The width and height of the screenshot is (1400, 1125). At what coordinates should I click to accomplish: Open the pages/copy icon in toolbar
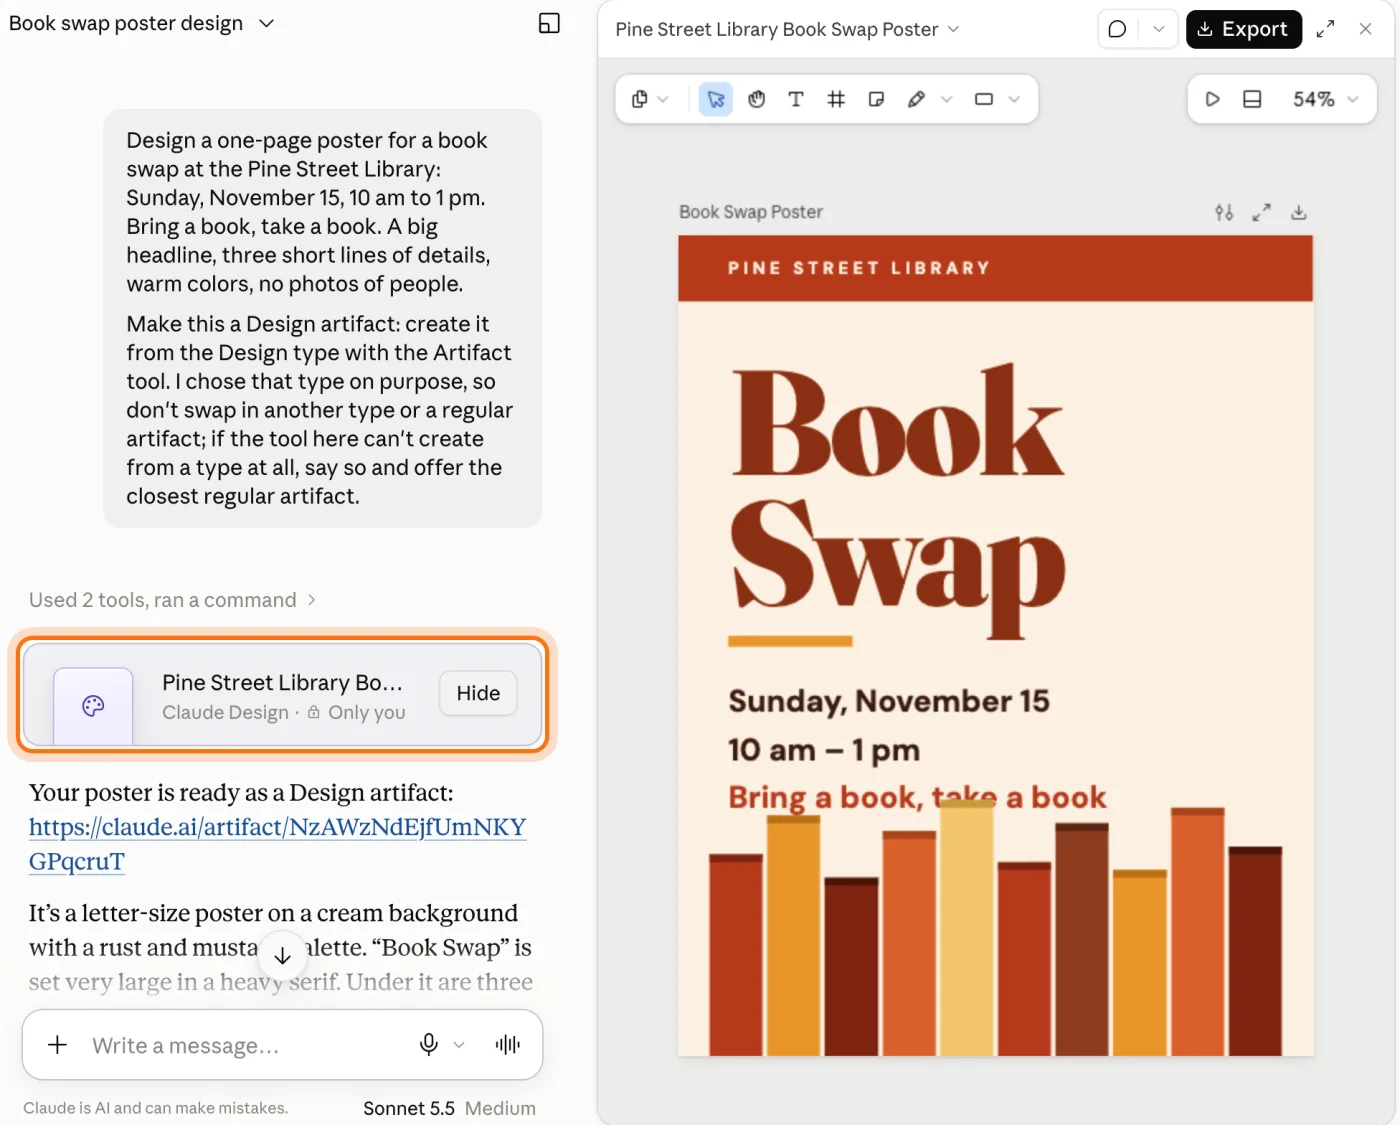(x=640, y=99)
